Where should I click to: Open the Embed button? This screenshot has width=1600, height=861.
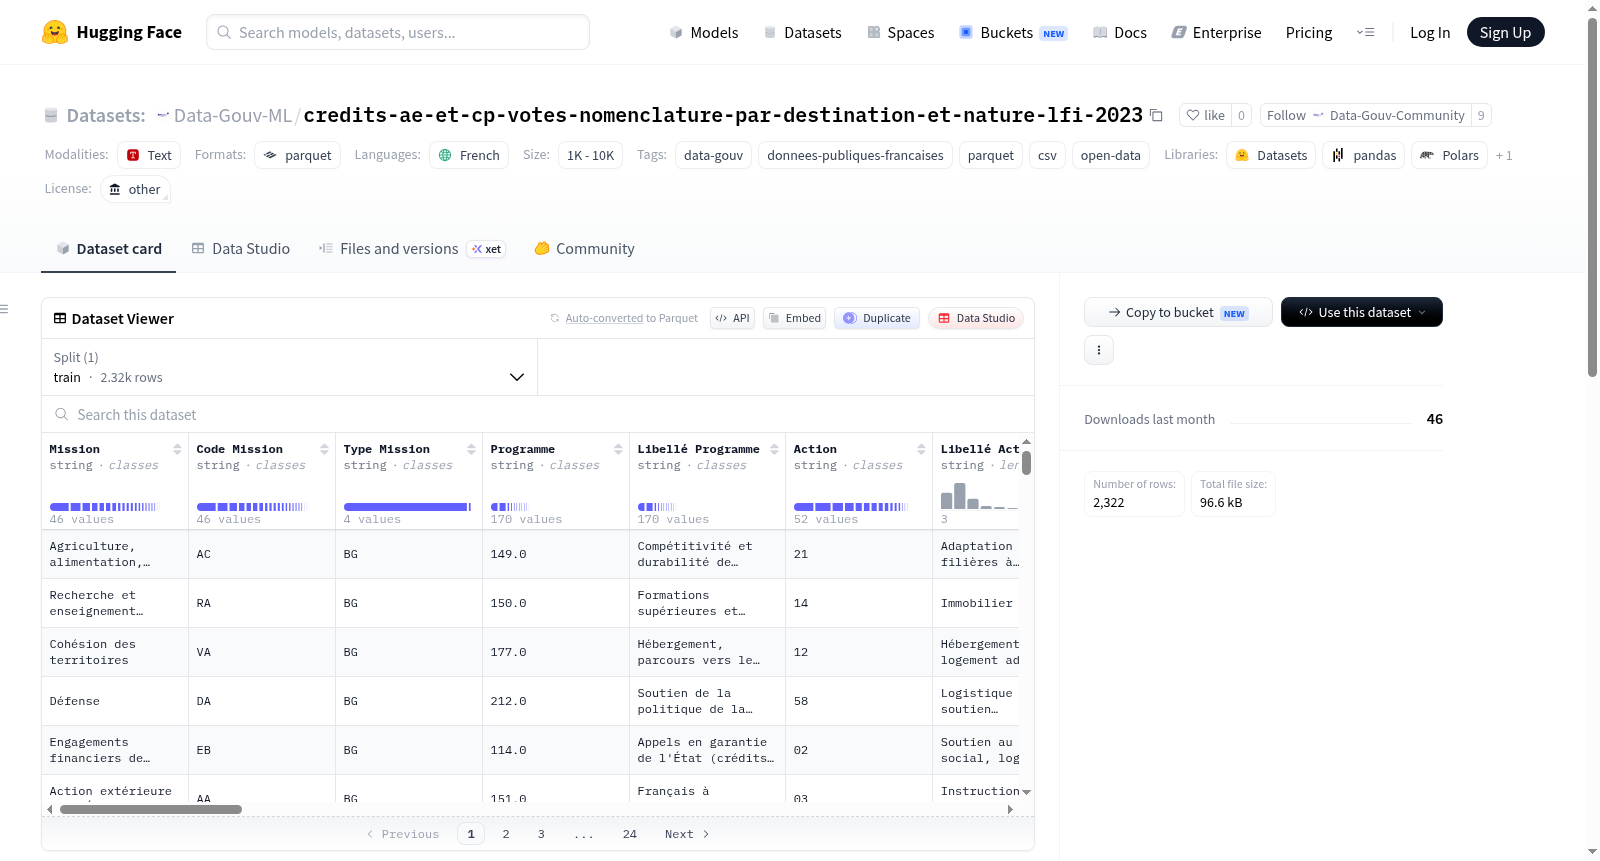point(794,318)
